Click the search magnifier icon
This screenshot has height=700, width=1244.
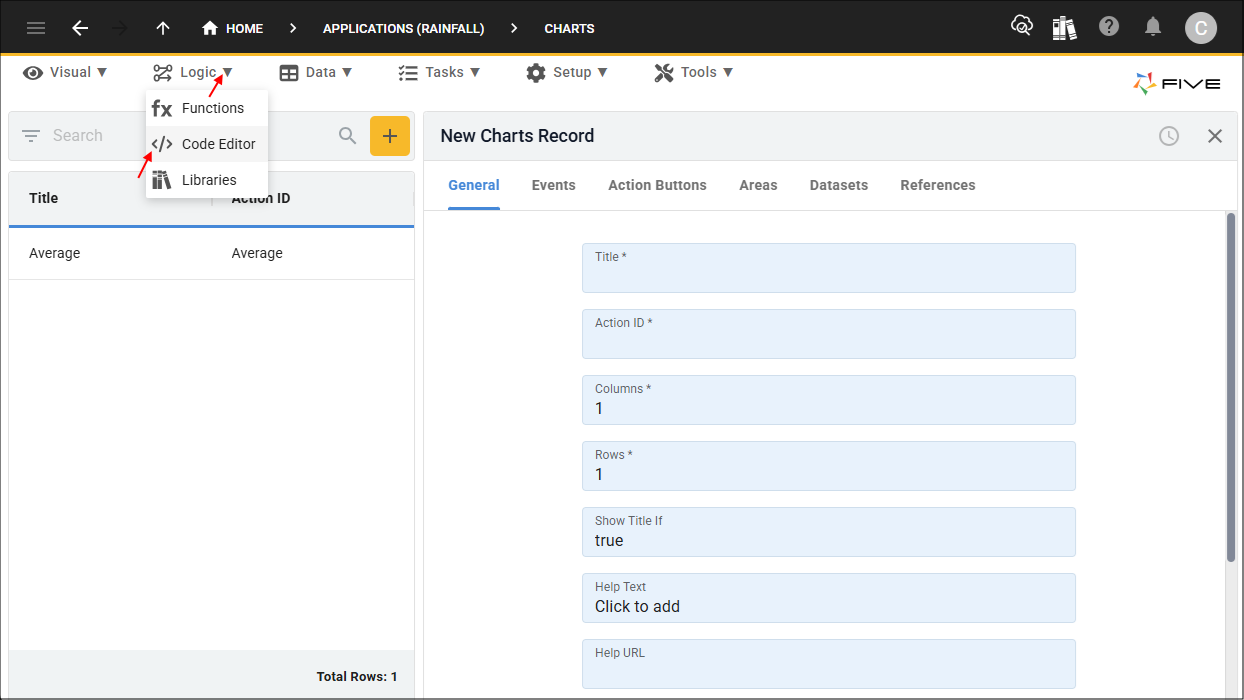(x=347, y=136)
